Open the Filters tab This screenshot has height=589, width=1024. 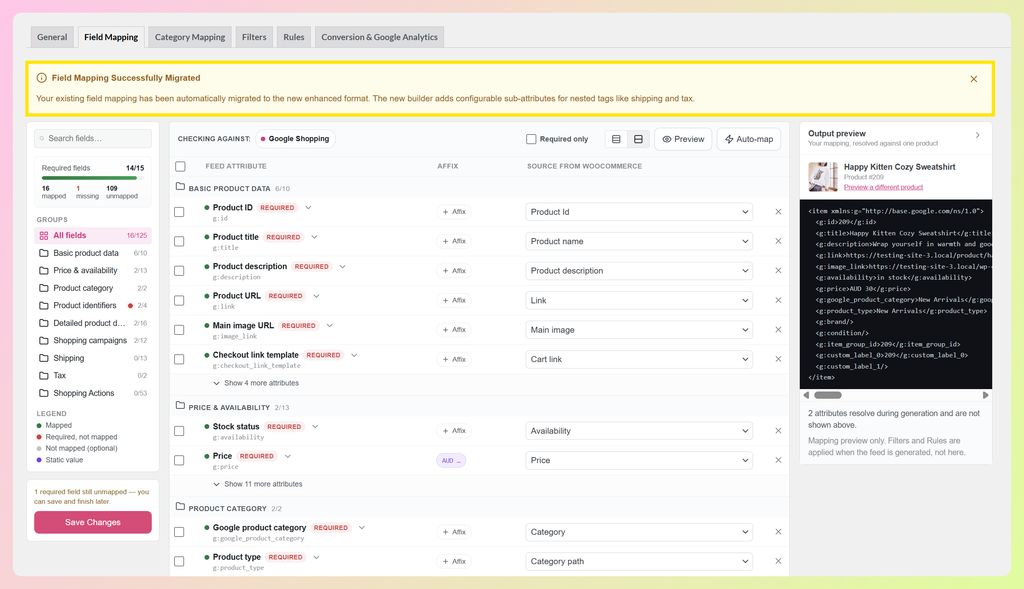[x=254, y=37]
